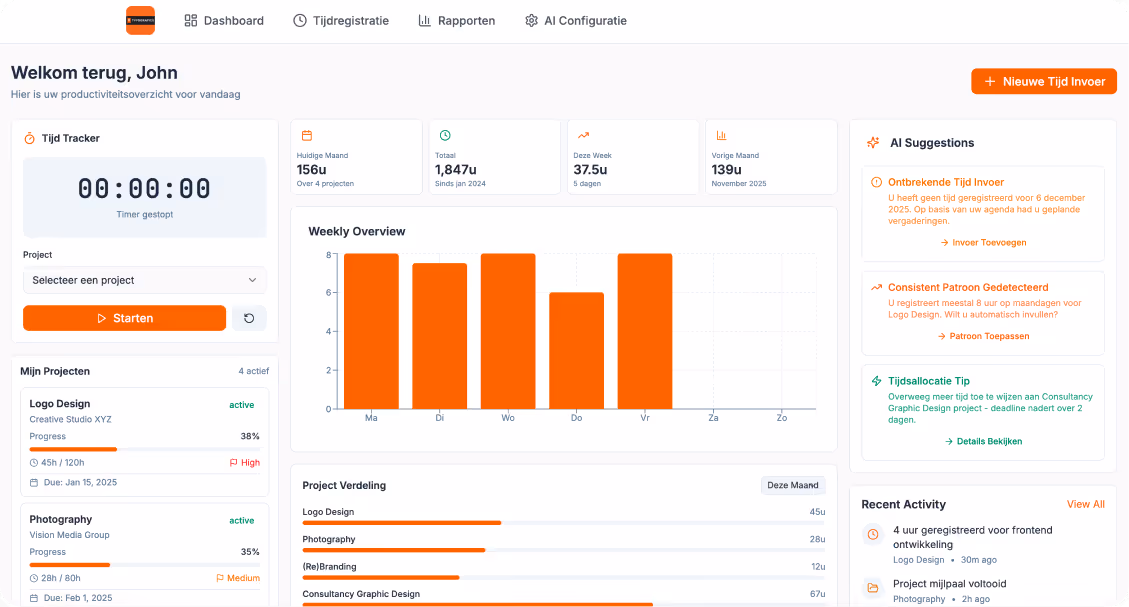Click the AI Suggestions sparkle icon
The height and width of the screenshot is (607, 1129).
tap(874, 142)
